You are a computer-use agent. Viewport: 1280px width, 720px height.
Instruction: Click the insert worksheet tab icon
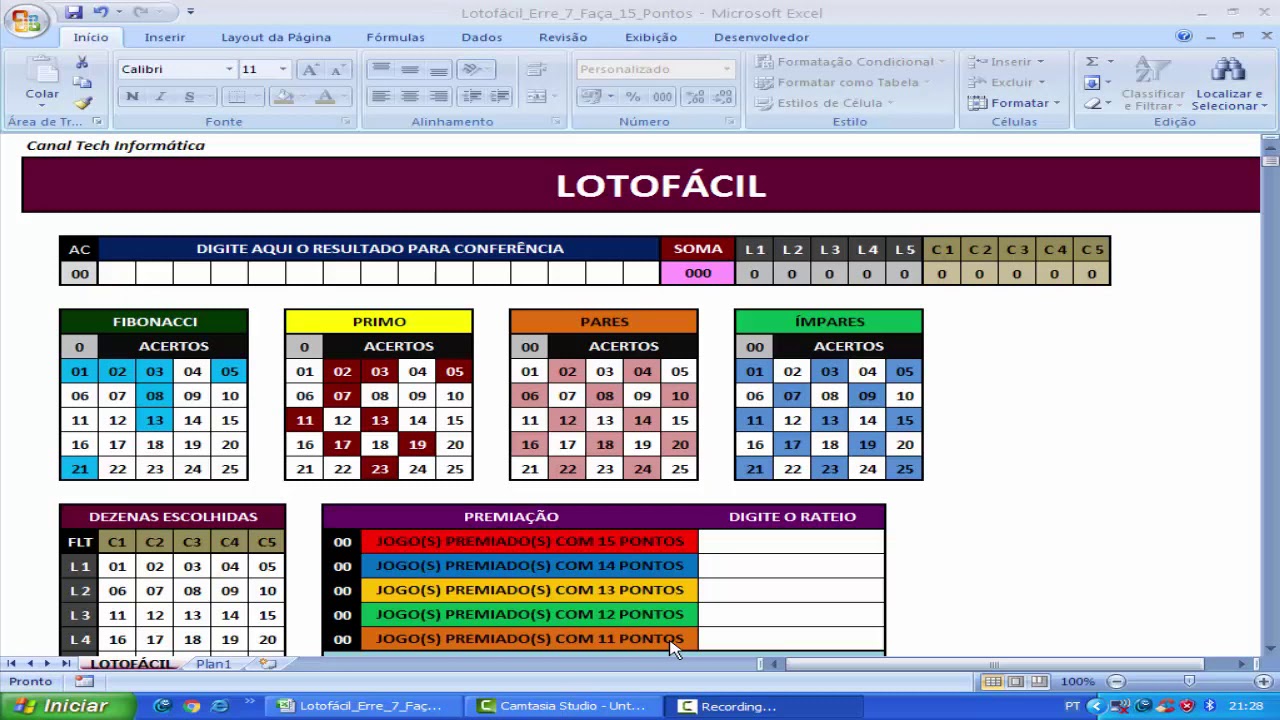pyautogui.click(x=267, y=664)
